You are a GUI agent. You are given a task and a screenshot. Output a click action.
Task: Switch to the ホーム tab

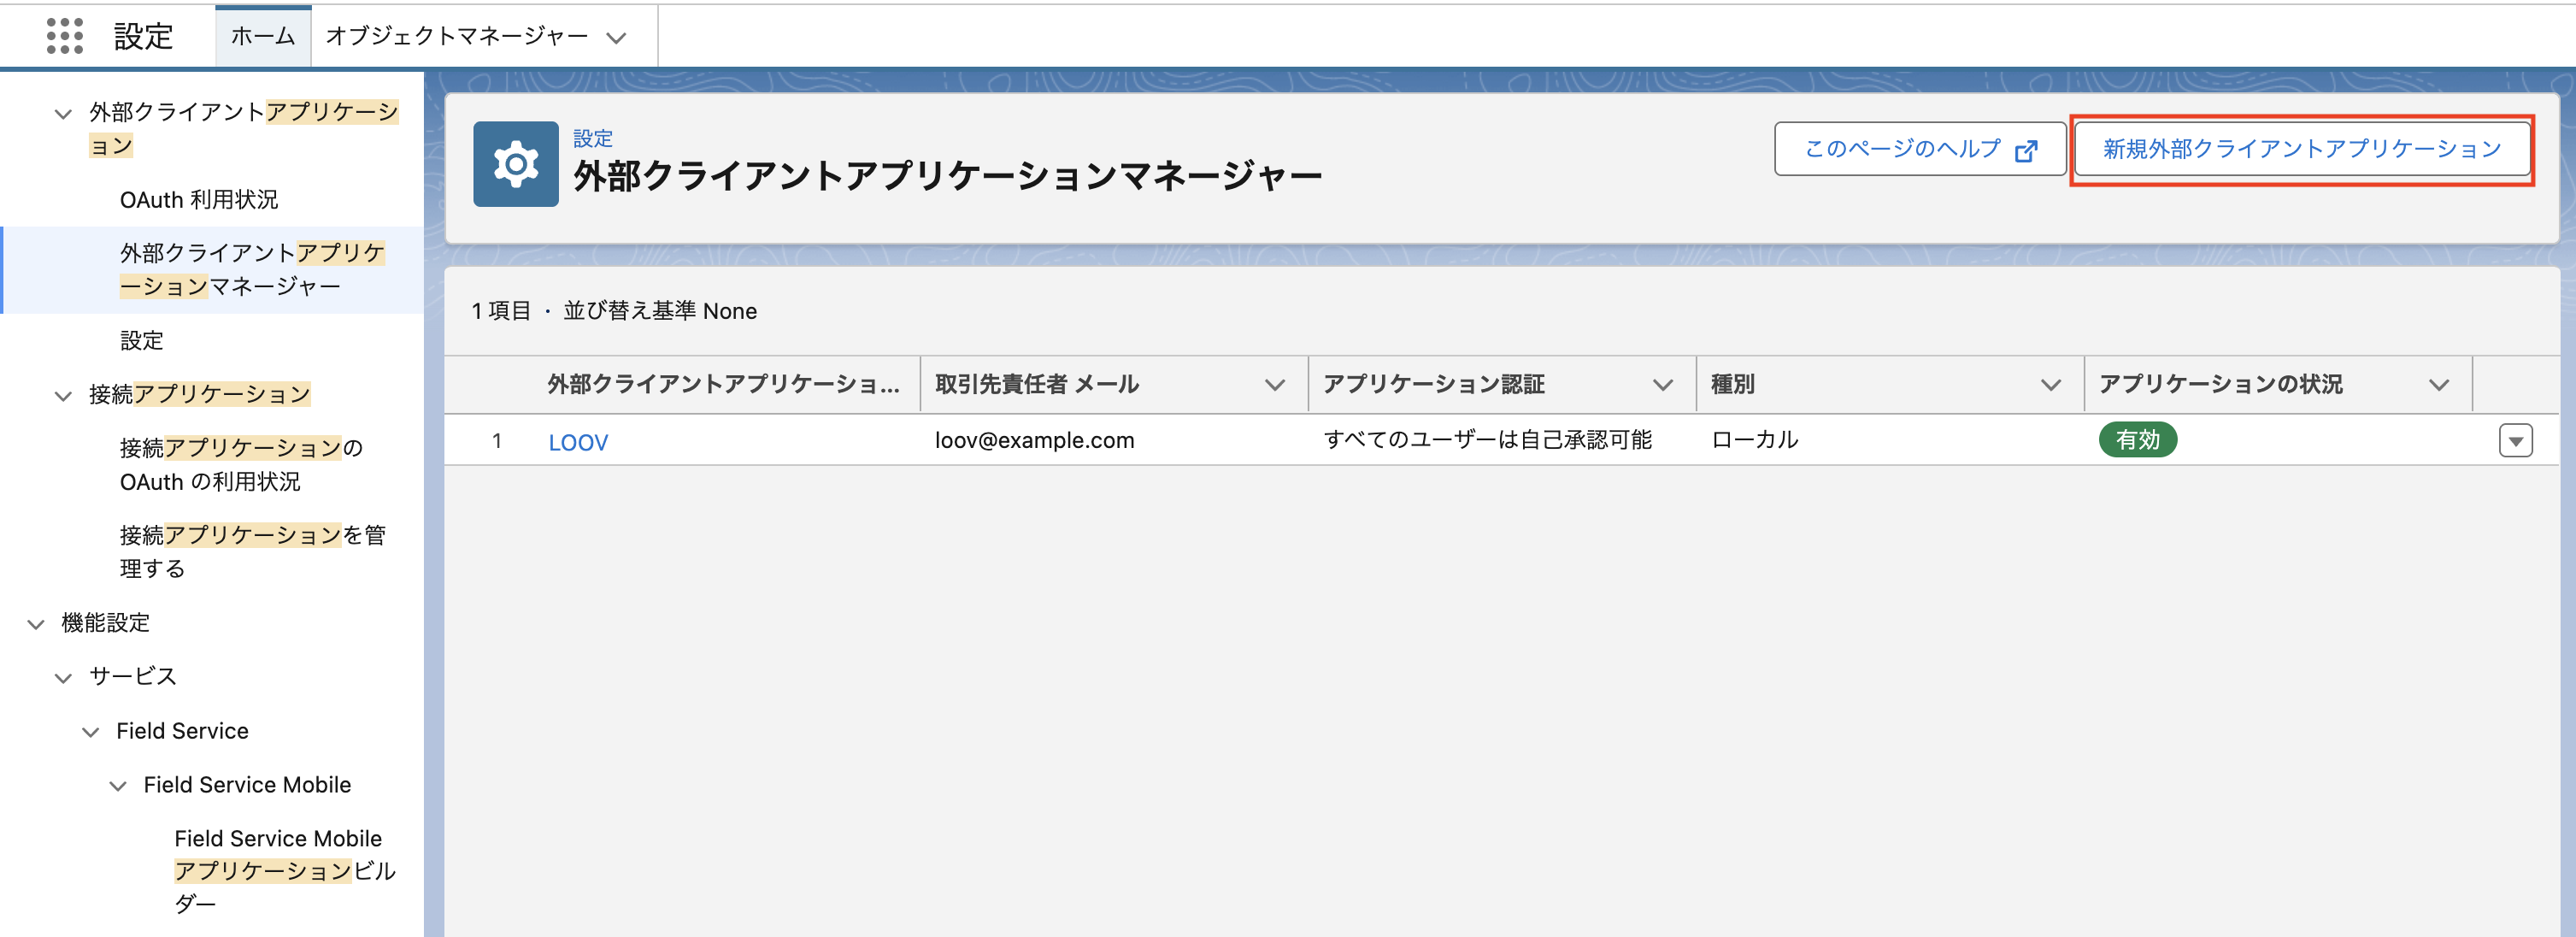(x=263, y=37)
